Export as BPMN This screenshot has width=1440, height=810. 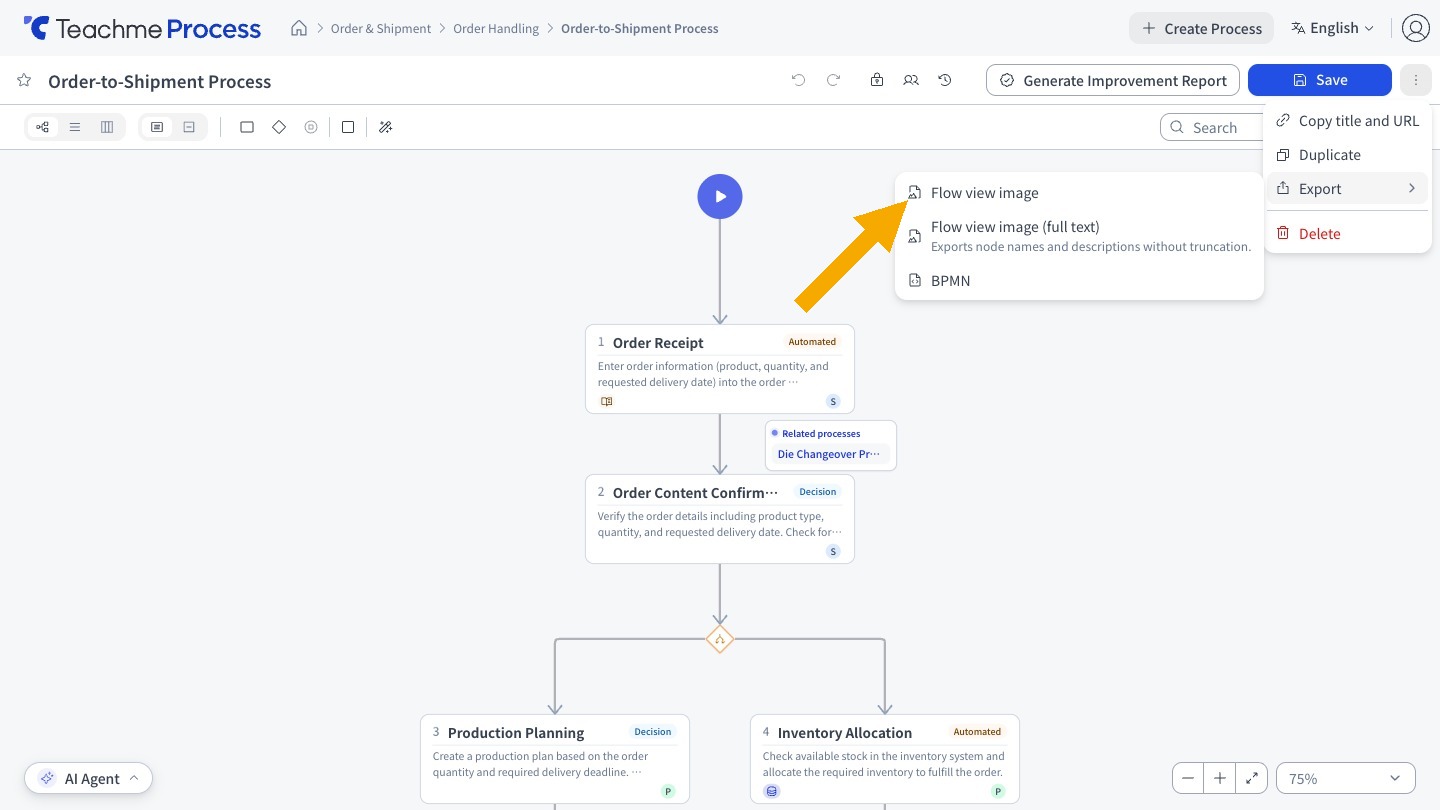(1079, 280)
